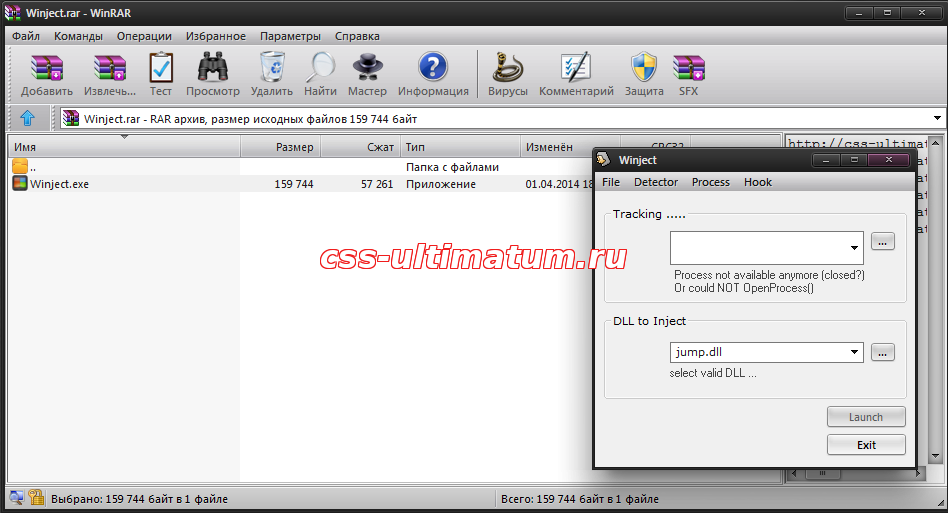Click status text Всего: 159 744 байт

(580, 499)
